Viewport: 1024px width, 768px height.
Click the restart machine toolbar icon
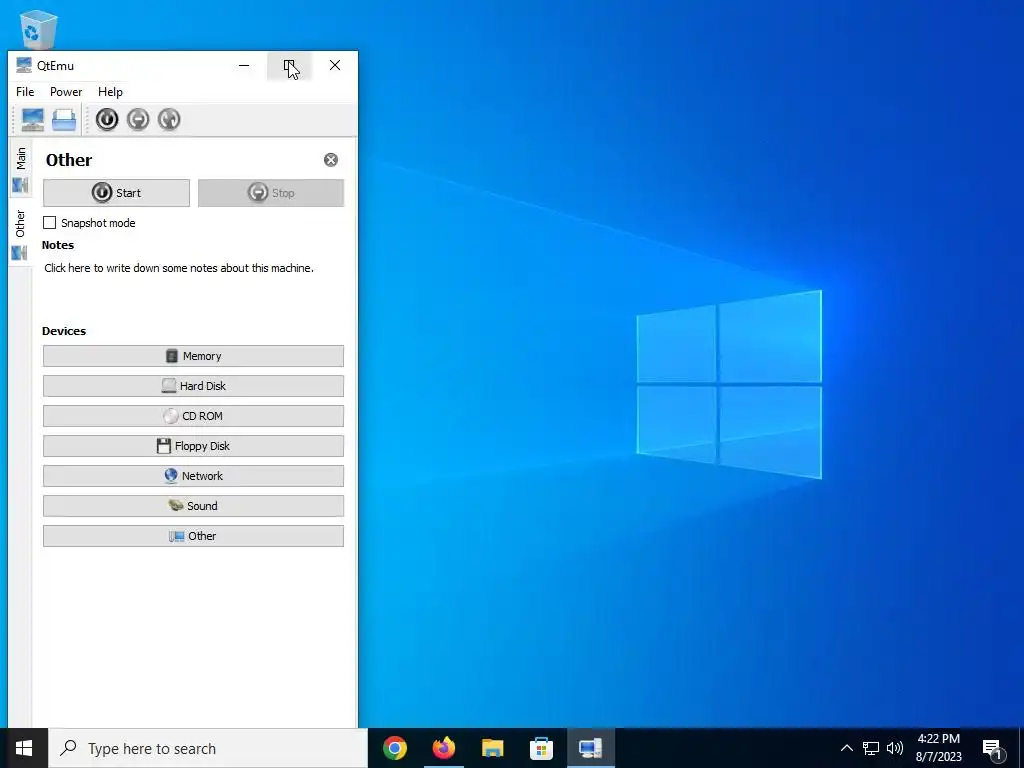169,120
